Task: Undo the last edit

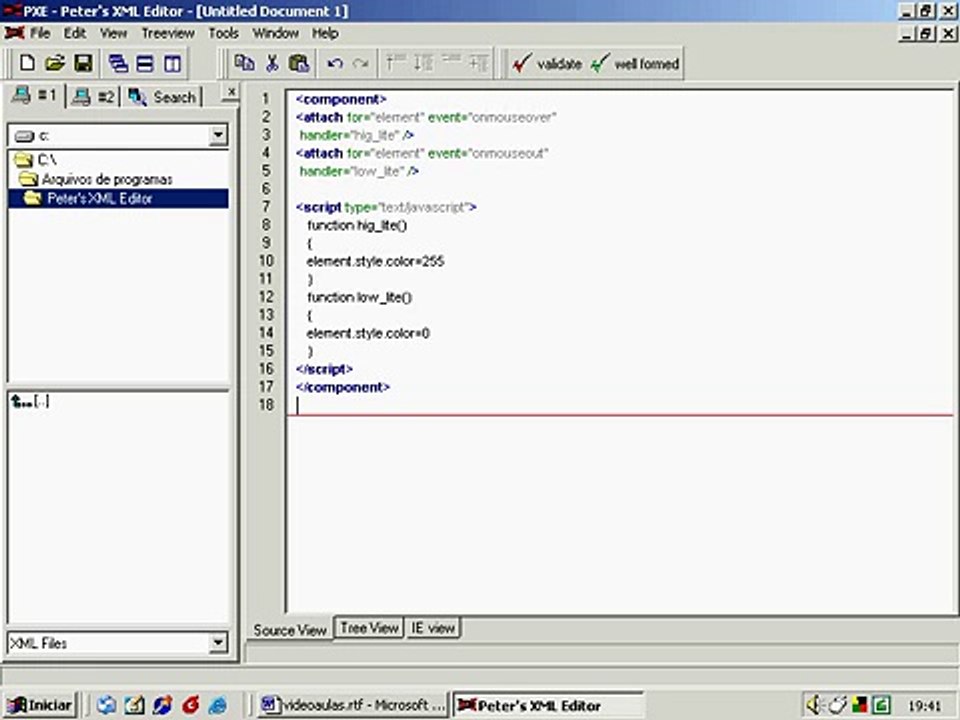Action: tap(334, 63)
